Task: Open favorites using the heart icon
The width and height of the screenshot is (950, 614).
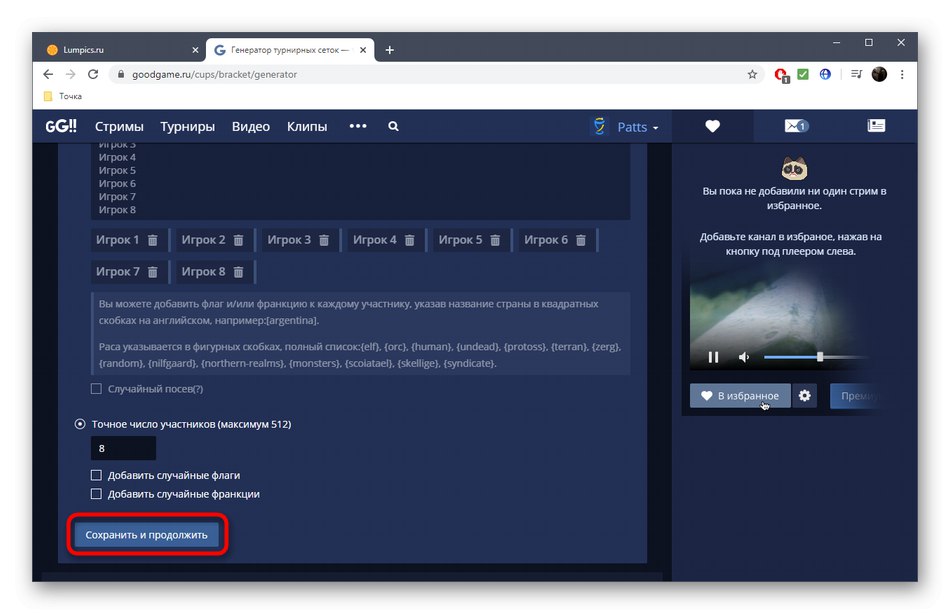Action: coord(712,126)
